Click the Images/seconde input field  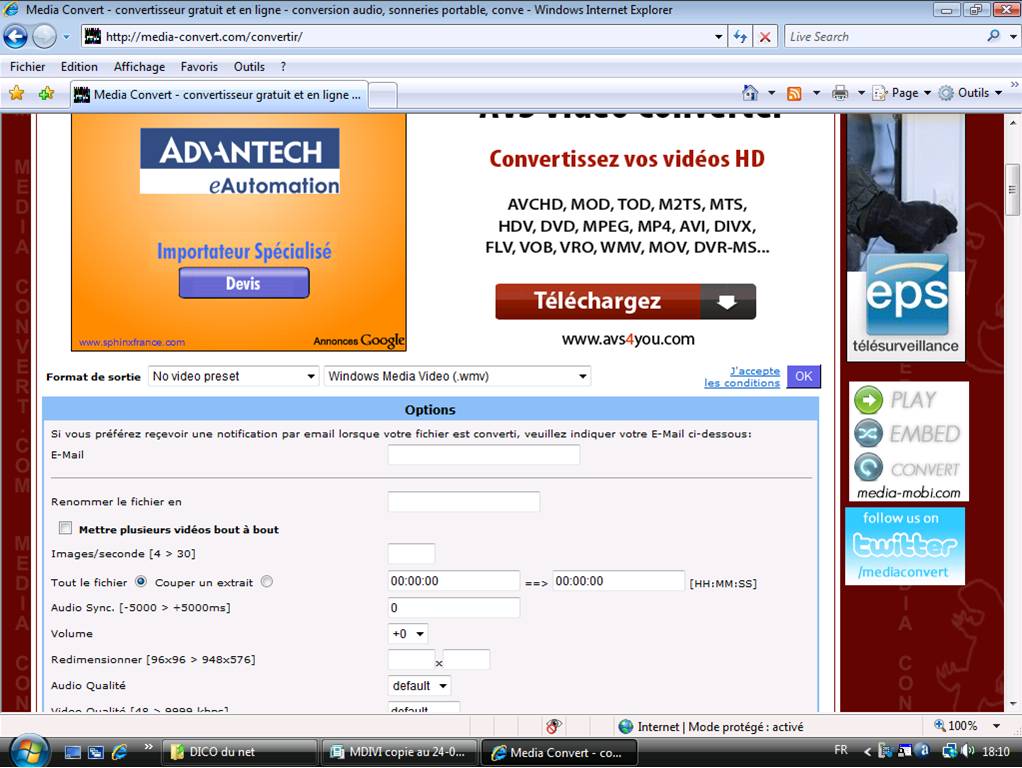click(411, 554)
